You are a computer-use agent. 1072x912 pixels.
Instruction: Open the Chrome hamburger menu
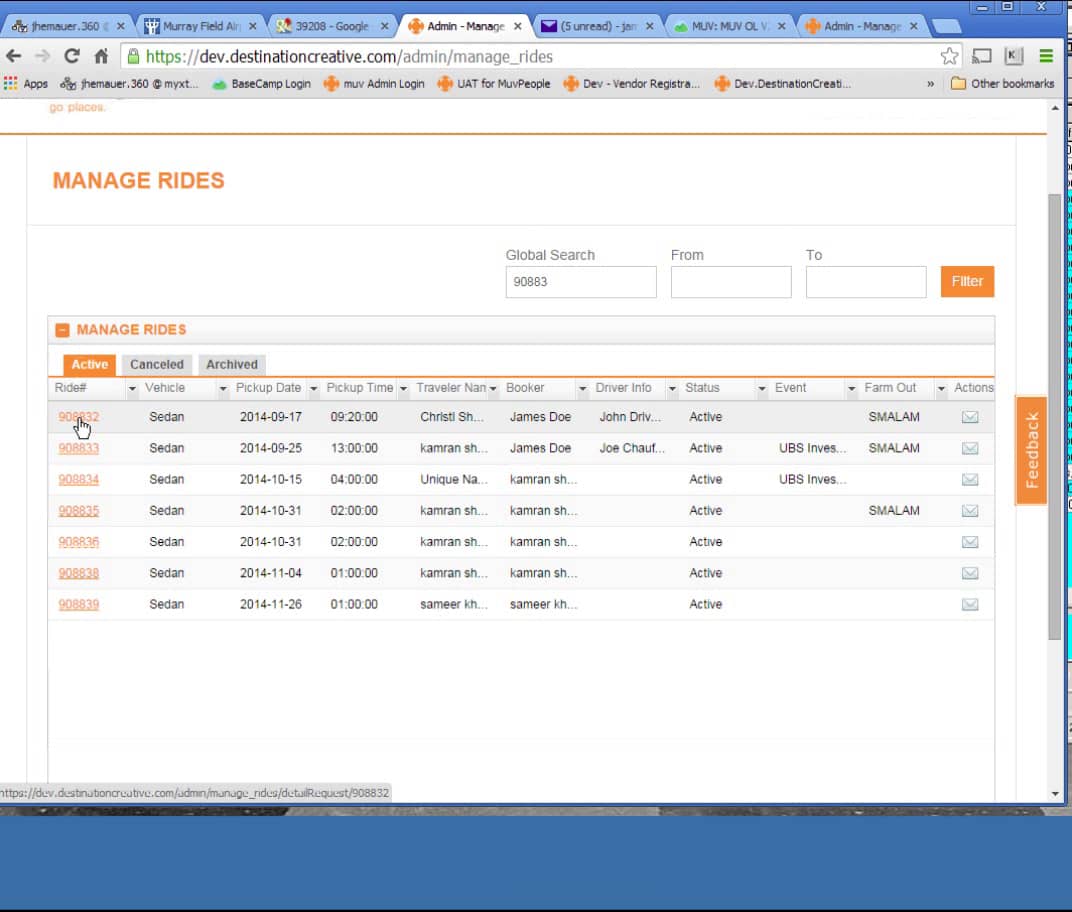pyautogui.click(x=1046, y=56)
